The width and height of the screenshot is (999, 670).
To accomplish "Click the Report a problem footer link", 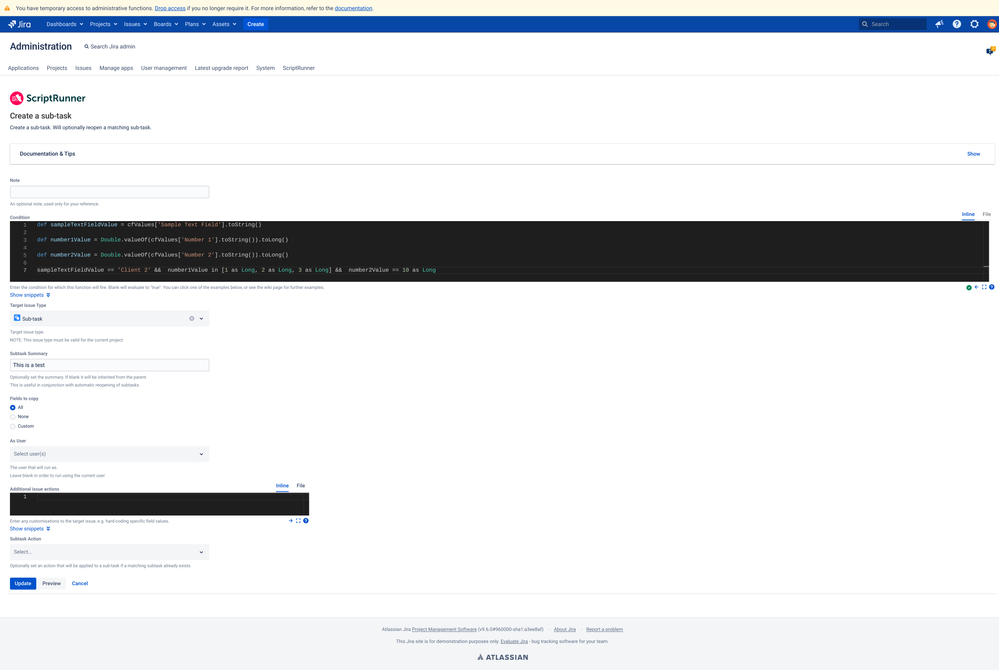I will 605,630.
